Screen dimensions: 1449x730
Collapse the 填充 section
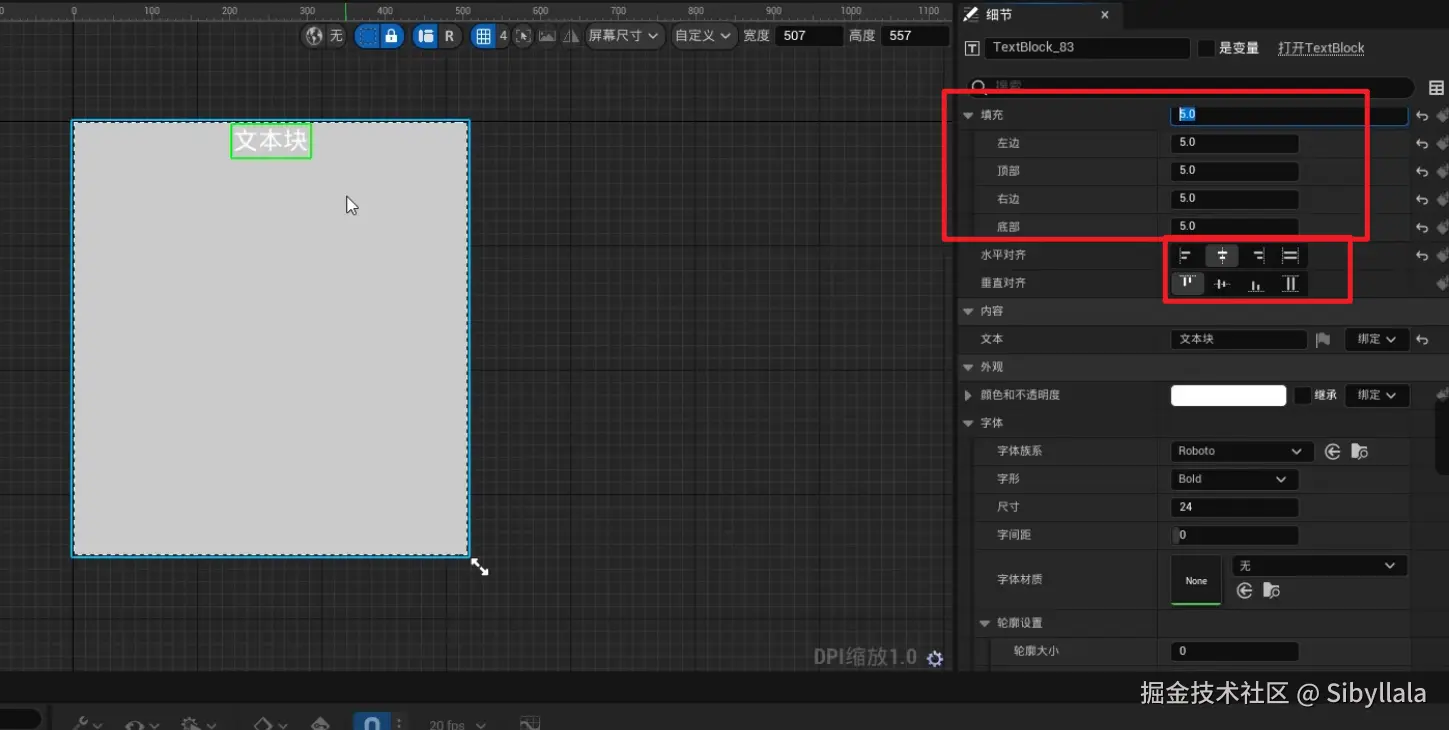click(x=968, y=115)
